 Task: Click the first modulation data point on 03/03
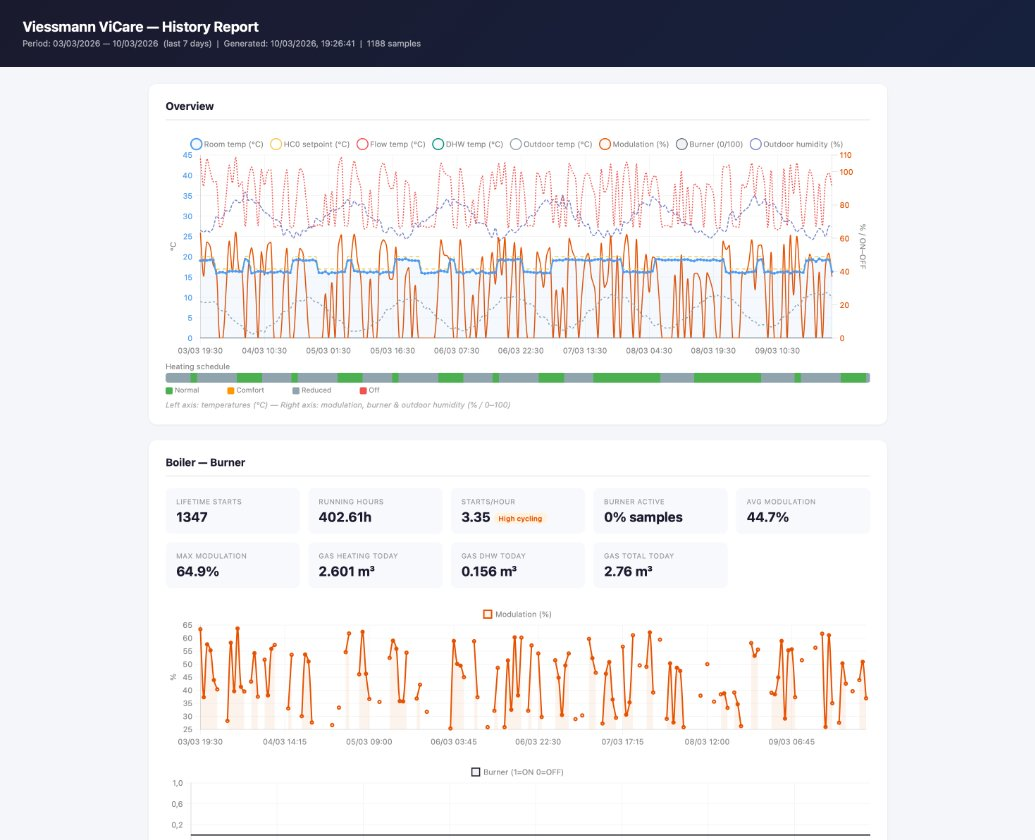click(x=200, y=629)
